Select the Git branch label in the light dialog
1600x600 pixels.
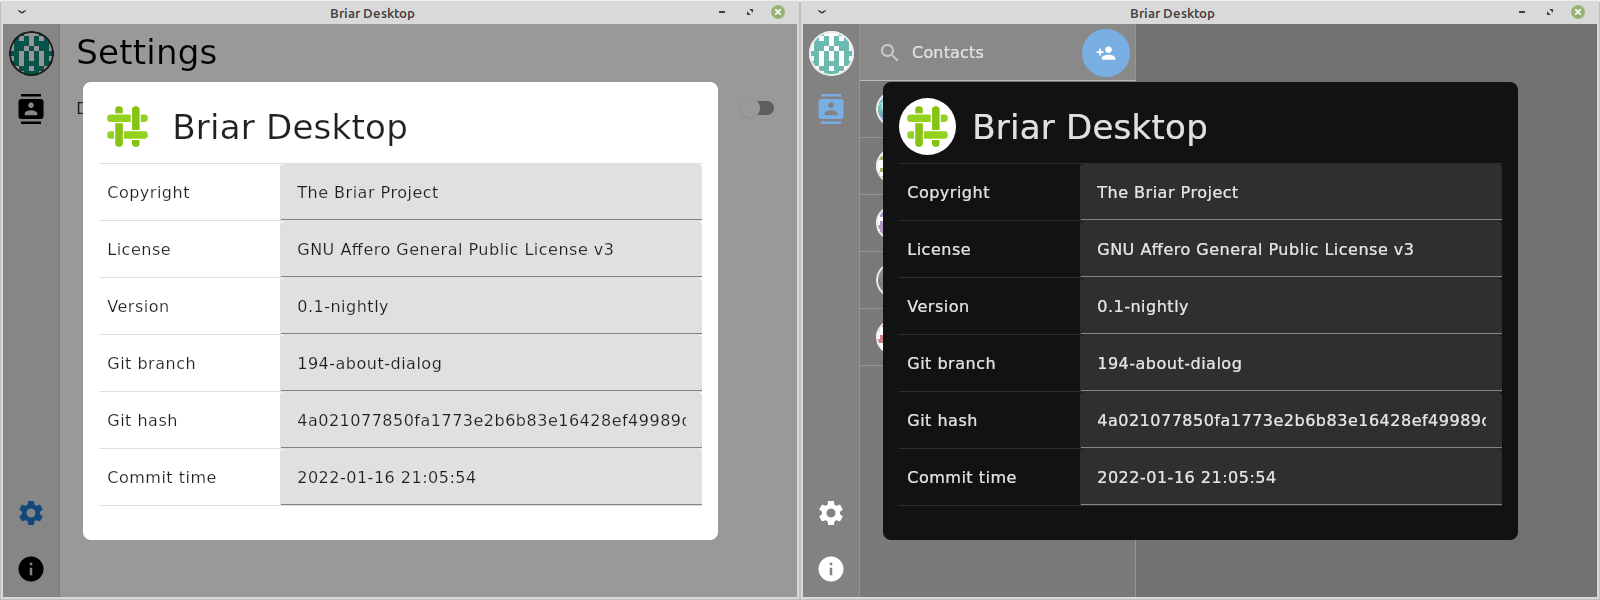click(151, 363)
